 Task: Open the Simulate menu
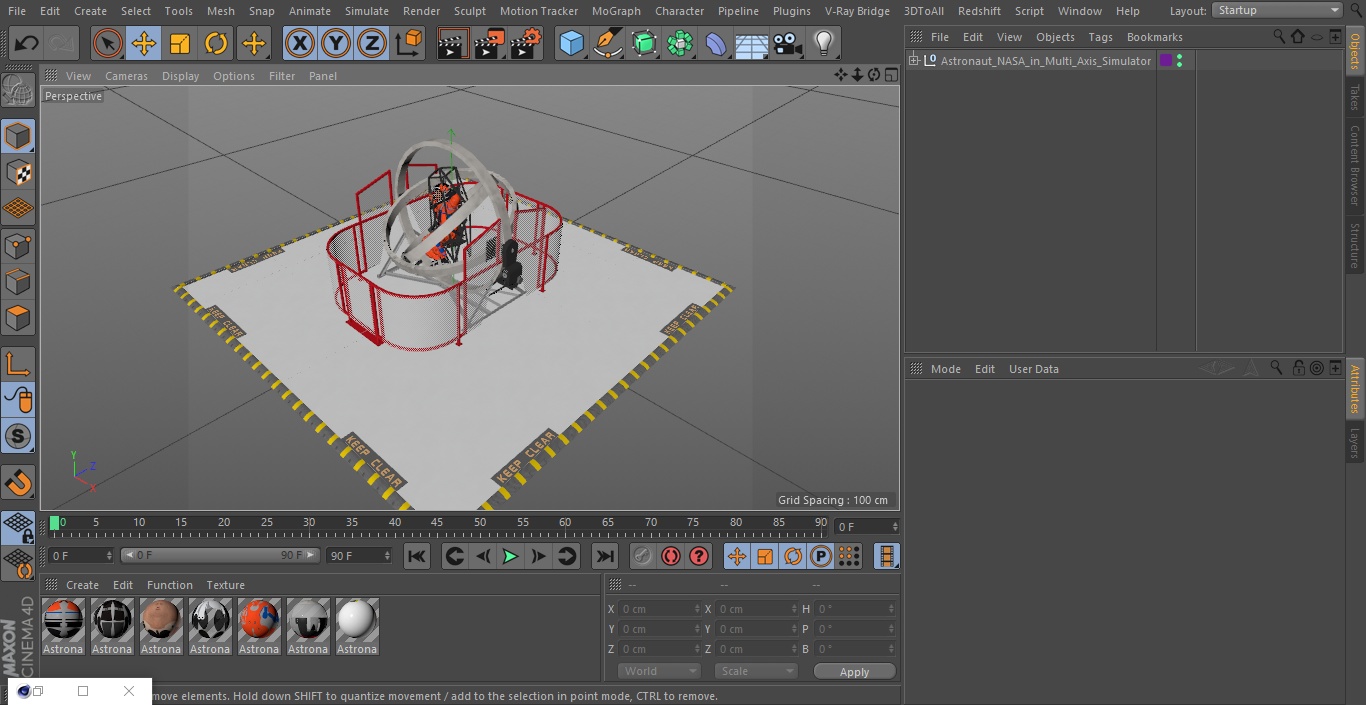(367, 11)
